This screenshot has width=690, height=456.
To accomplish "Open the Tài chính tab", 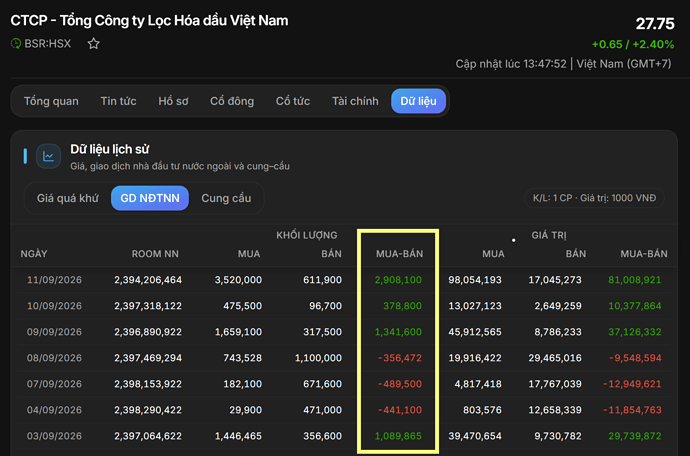I will coord(355,101).
